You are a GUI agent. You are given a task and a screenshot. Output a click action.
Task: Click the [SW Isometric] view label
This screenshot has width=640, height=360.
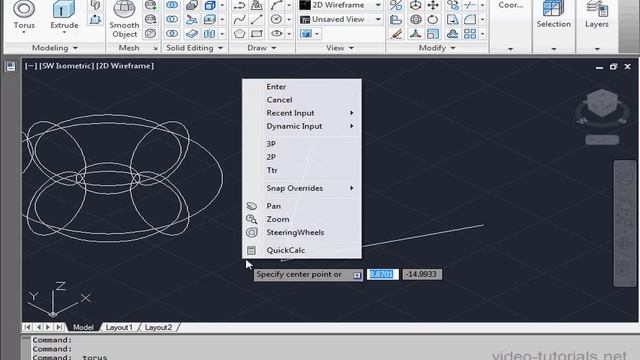[x=67, y=66]
